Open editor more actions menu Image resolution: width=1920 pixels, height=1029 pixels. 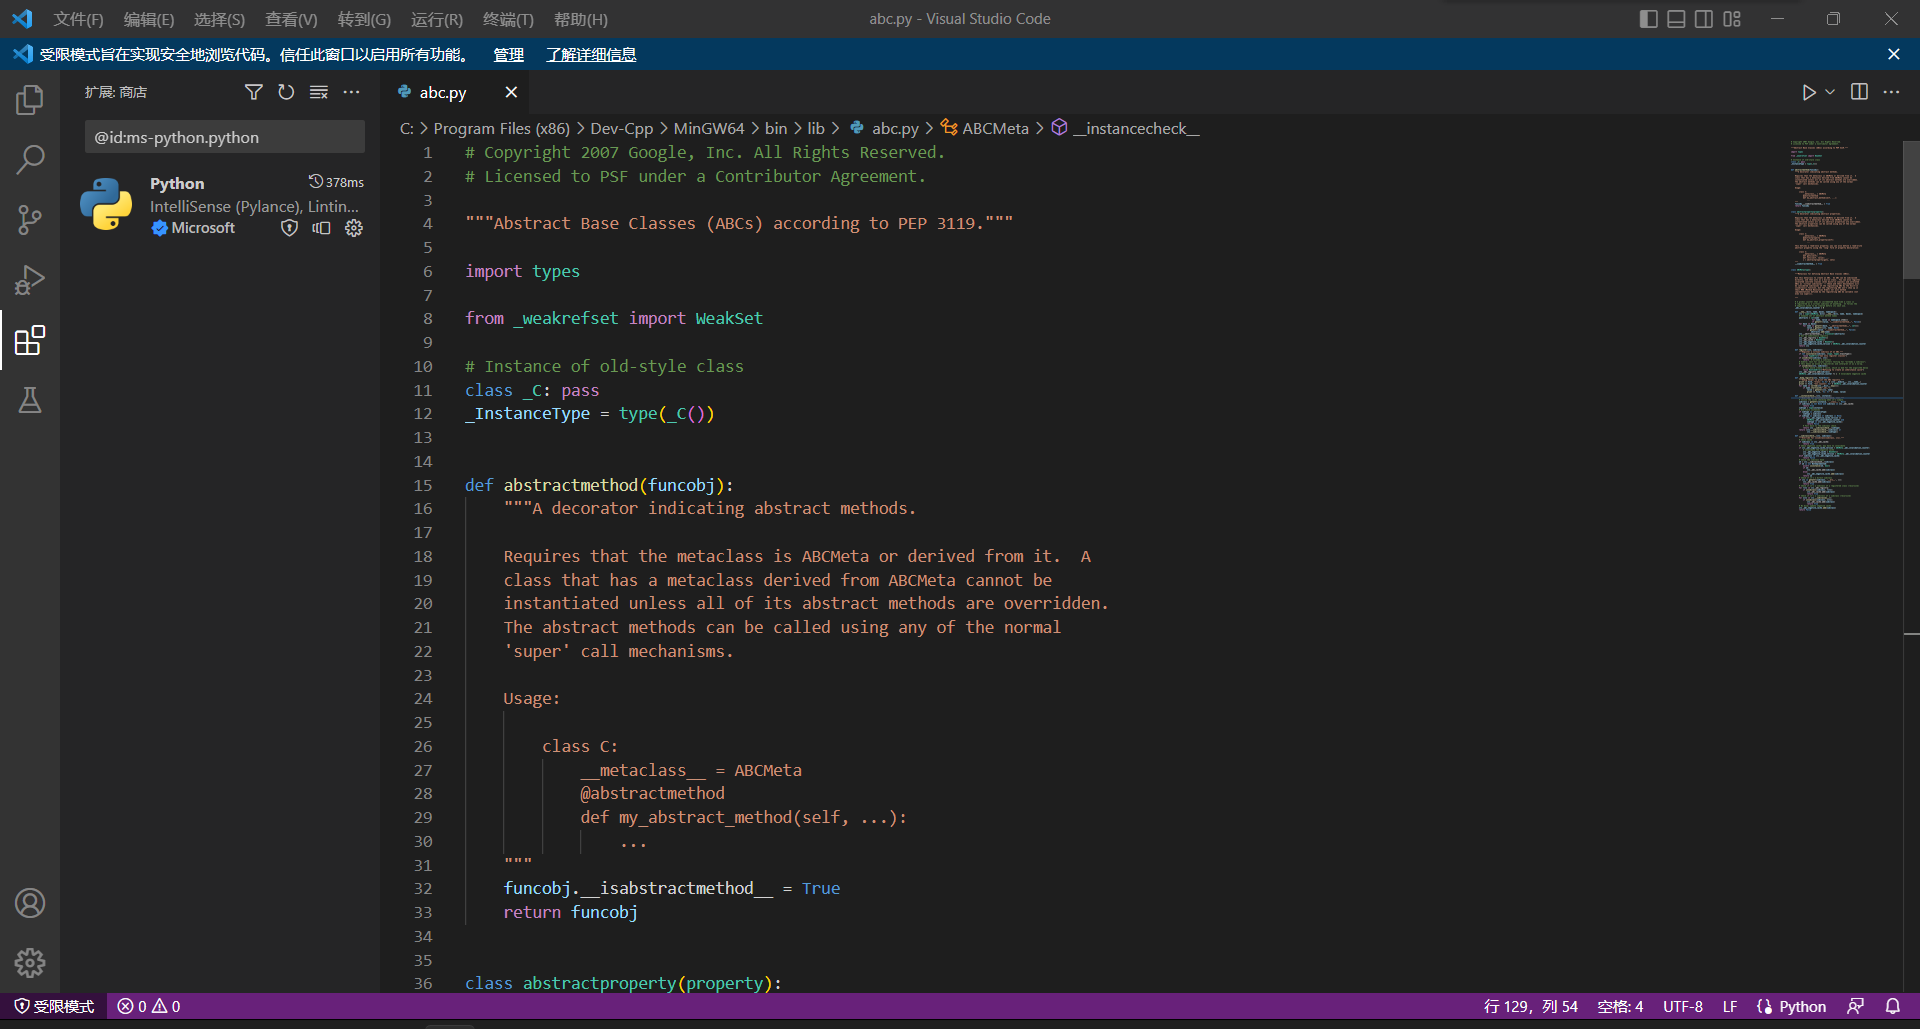tap(1891, 92)
